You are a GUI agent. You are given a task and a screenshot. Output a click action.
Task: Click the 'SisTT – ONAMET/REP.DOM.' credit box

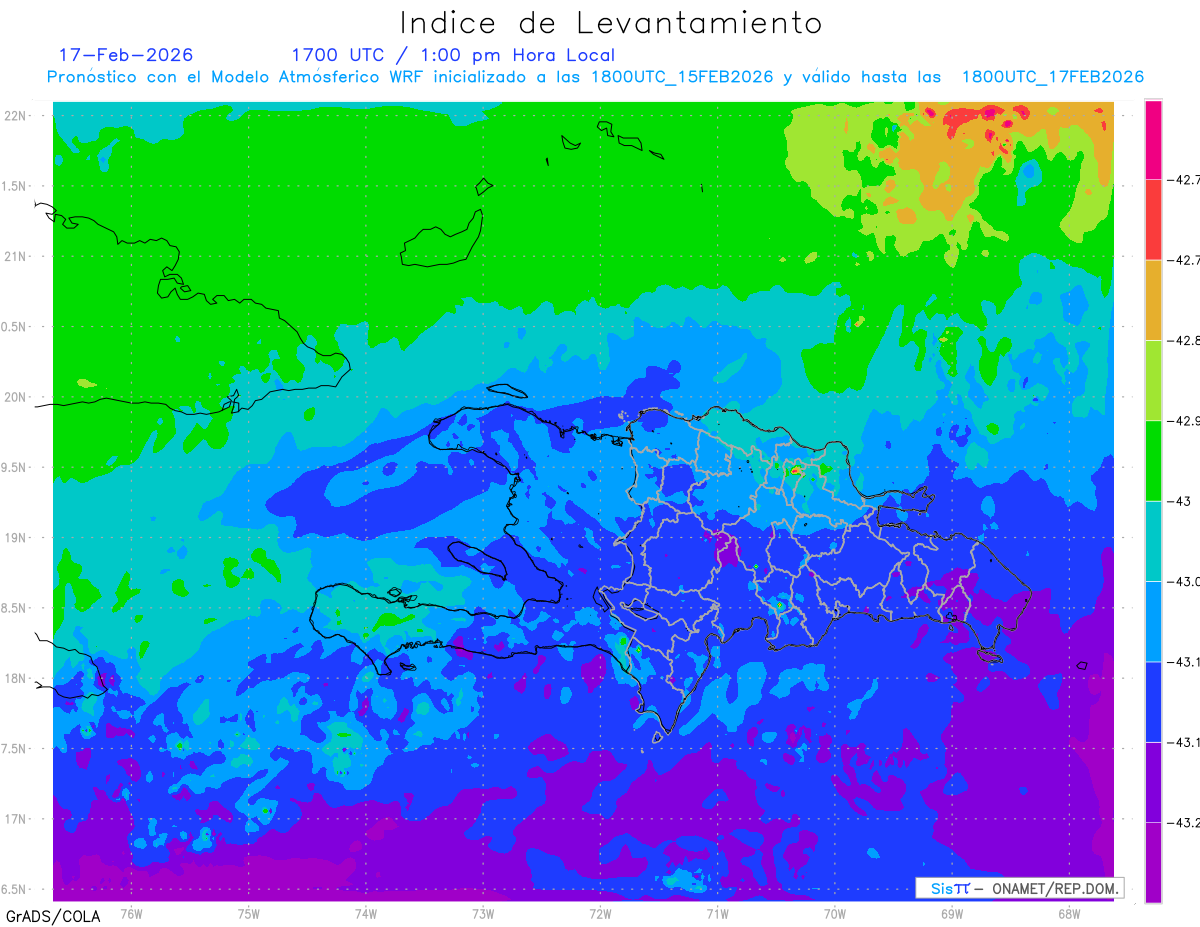point(1019,888)
